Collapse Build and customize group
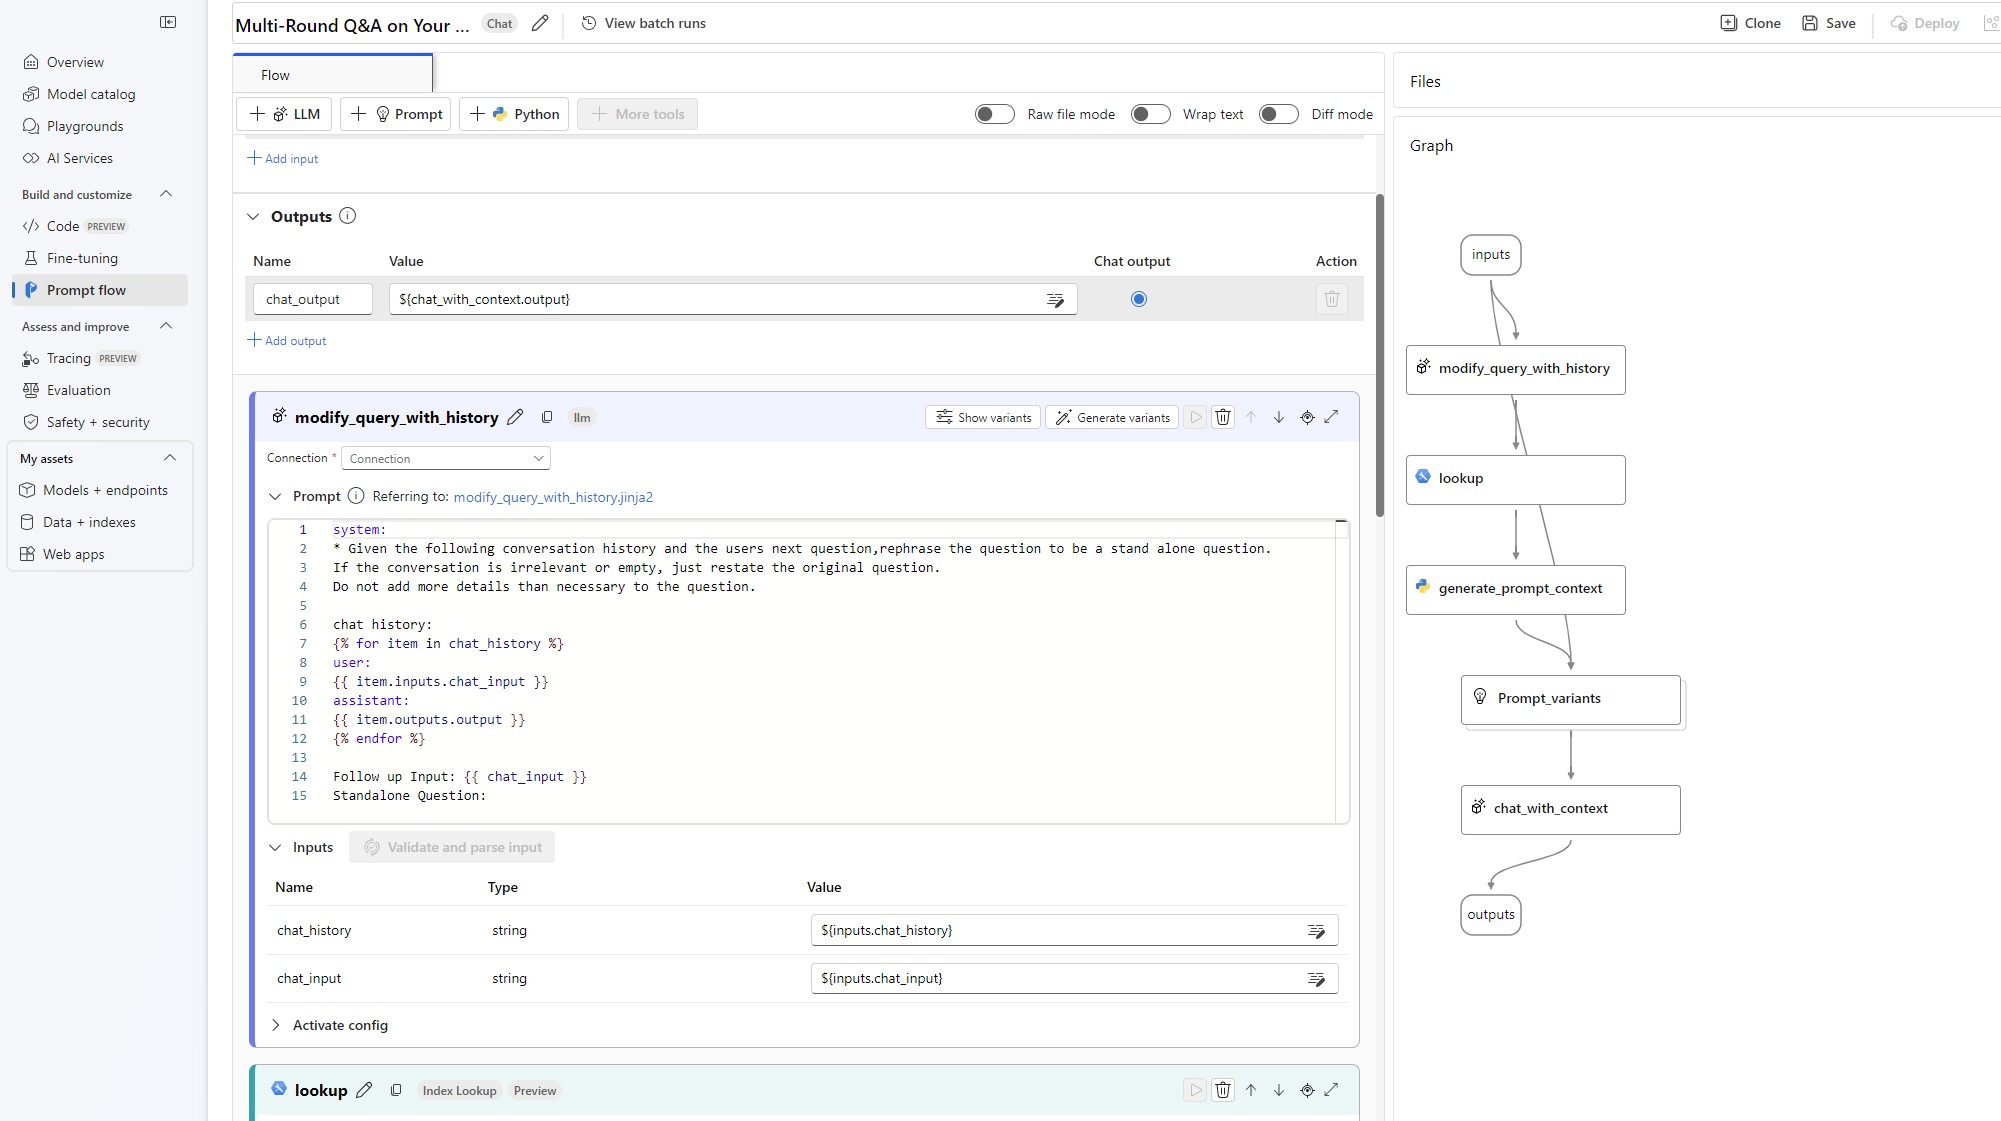2001x1121 pixels. pos(166,194)
